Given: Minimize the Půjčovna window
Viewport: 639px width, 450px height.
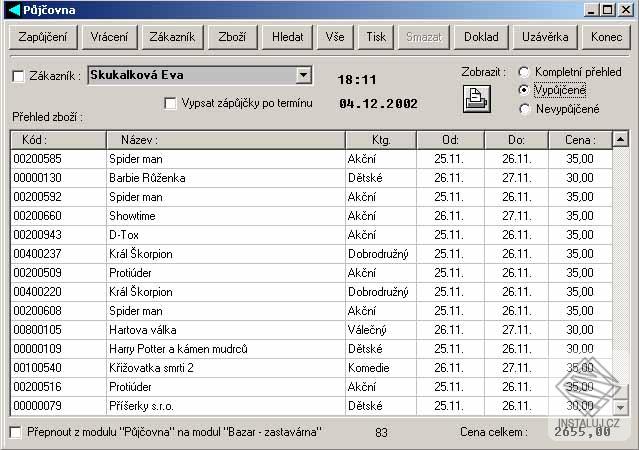Looking at the screenshot, I should tap(590, 10).
